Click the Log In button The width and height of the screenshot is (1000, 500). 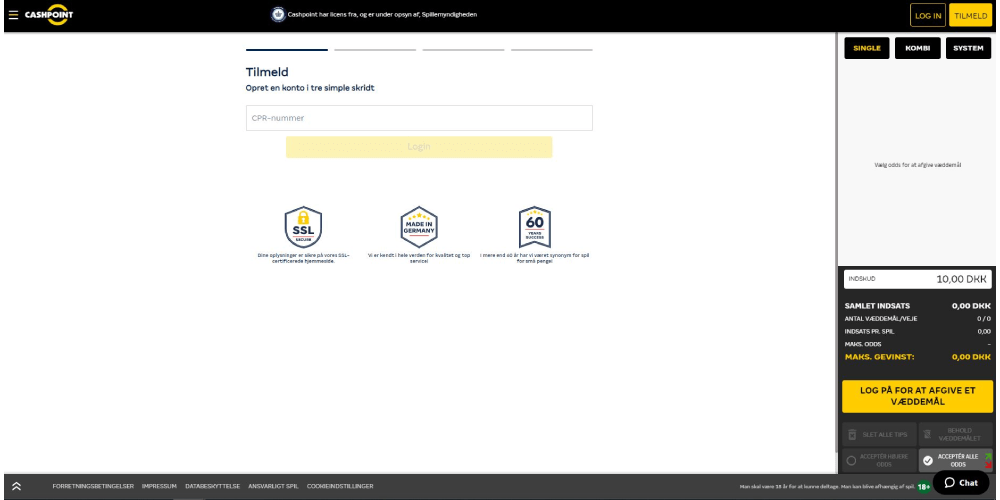point(927,16)
